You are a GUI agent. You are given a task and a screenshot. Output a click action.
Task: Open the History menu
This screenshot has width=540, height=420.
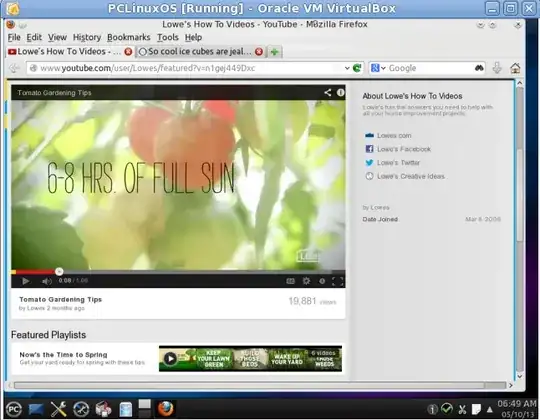click(87, 37)
